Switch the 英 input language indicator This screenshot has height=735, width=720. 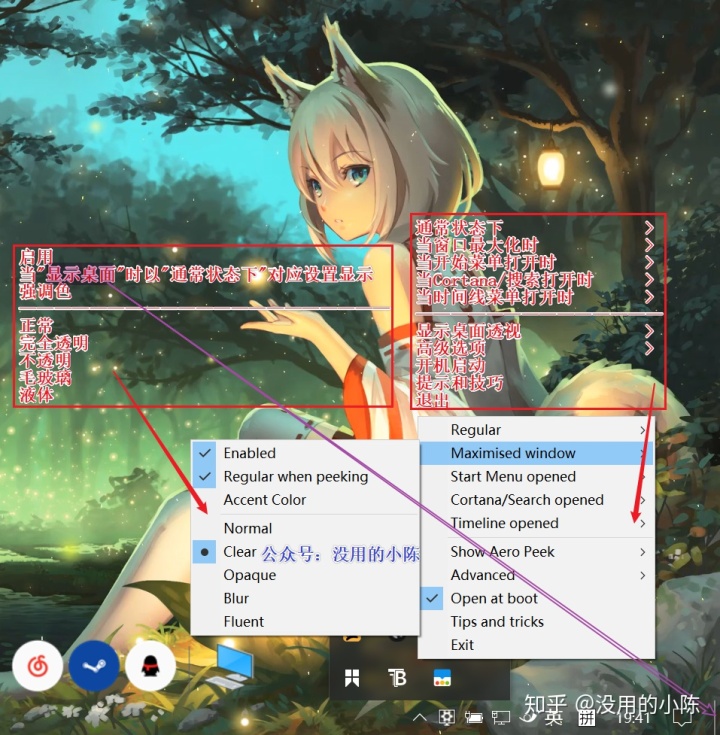click(x=554, y=718)
